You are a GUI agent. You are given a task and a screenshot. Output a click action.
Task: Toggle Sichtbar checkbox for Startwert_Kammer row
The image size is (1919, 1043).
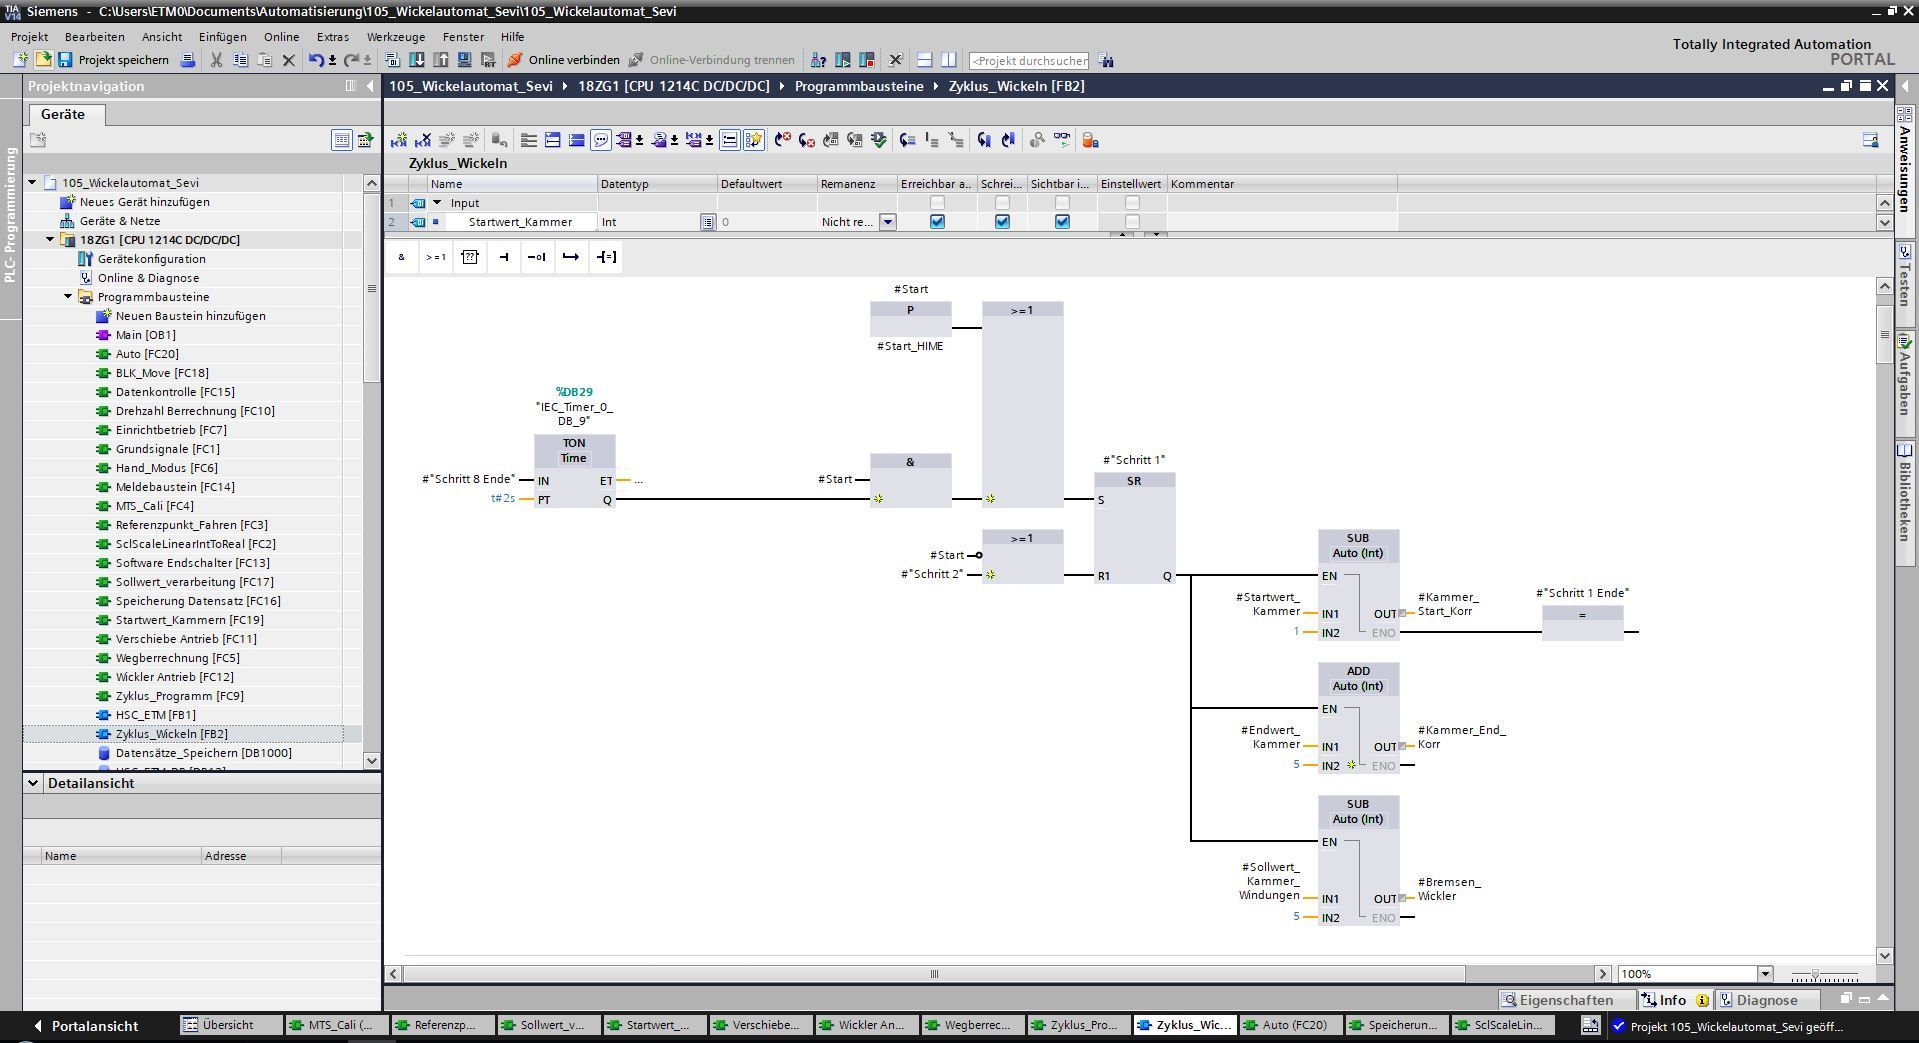1062,222
